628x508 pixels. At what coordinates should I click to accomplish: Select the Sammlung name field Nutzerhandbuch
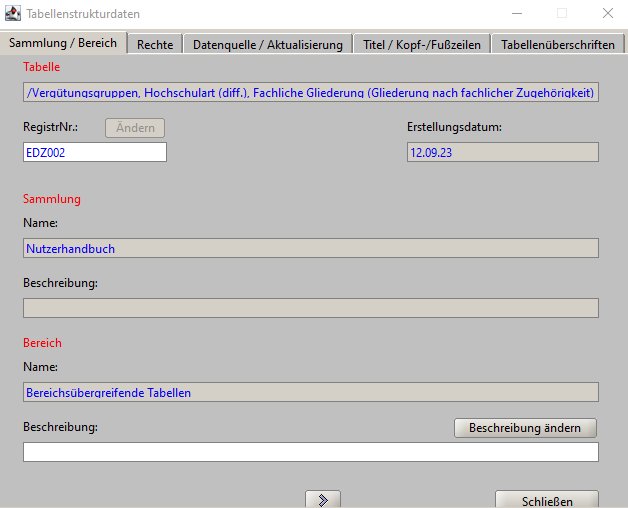click(x=310, y=249)
